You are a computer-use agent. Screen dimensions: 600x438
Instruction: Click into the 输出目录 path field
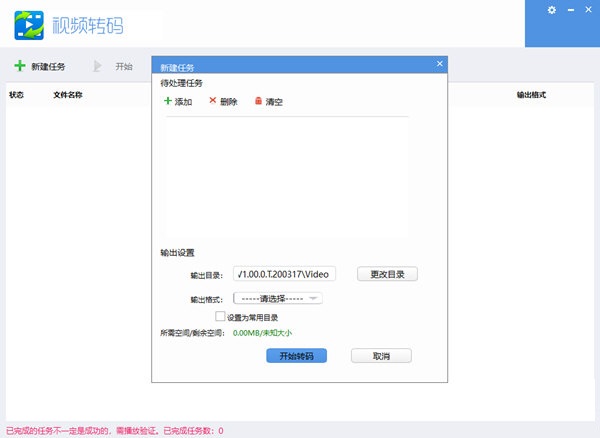[284, 274]
